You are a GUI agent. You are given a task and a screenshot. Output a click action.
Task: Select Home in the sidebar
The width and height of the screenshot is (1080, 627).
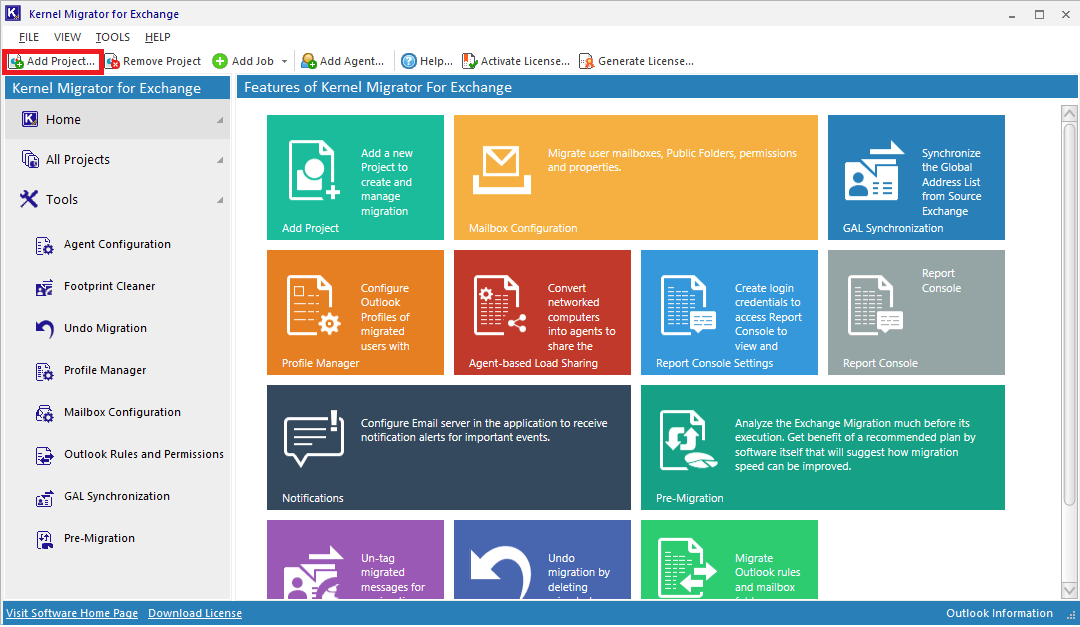click(x=117, y=119)
